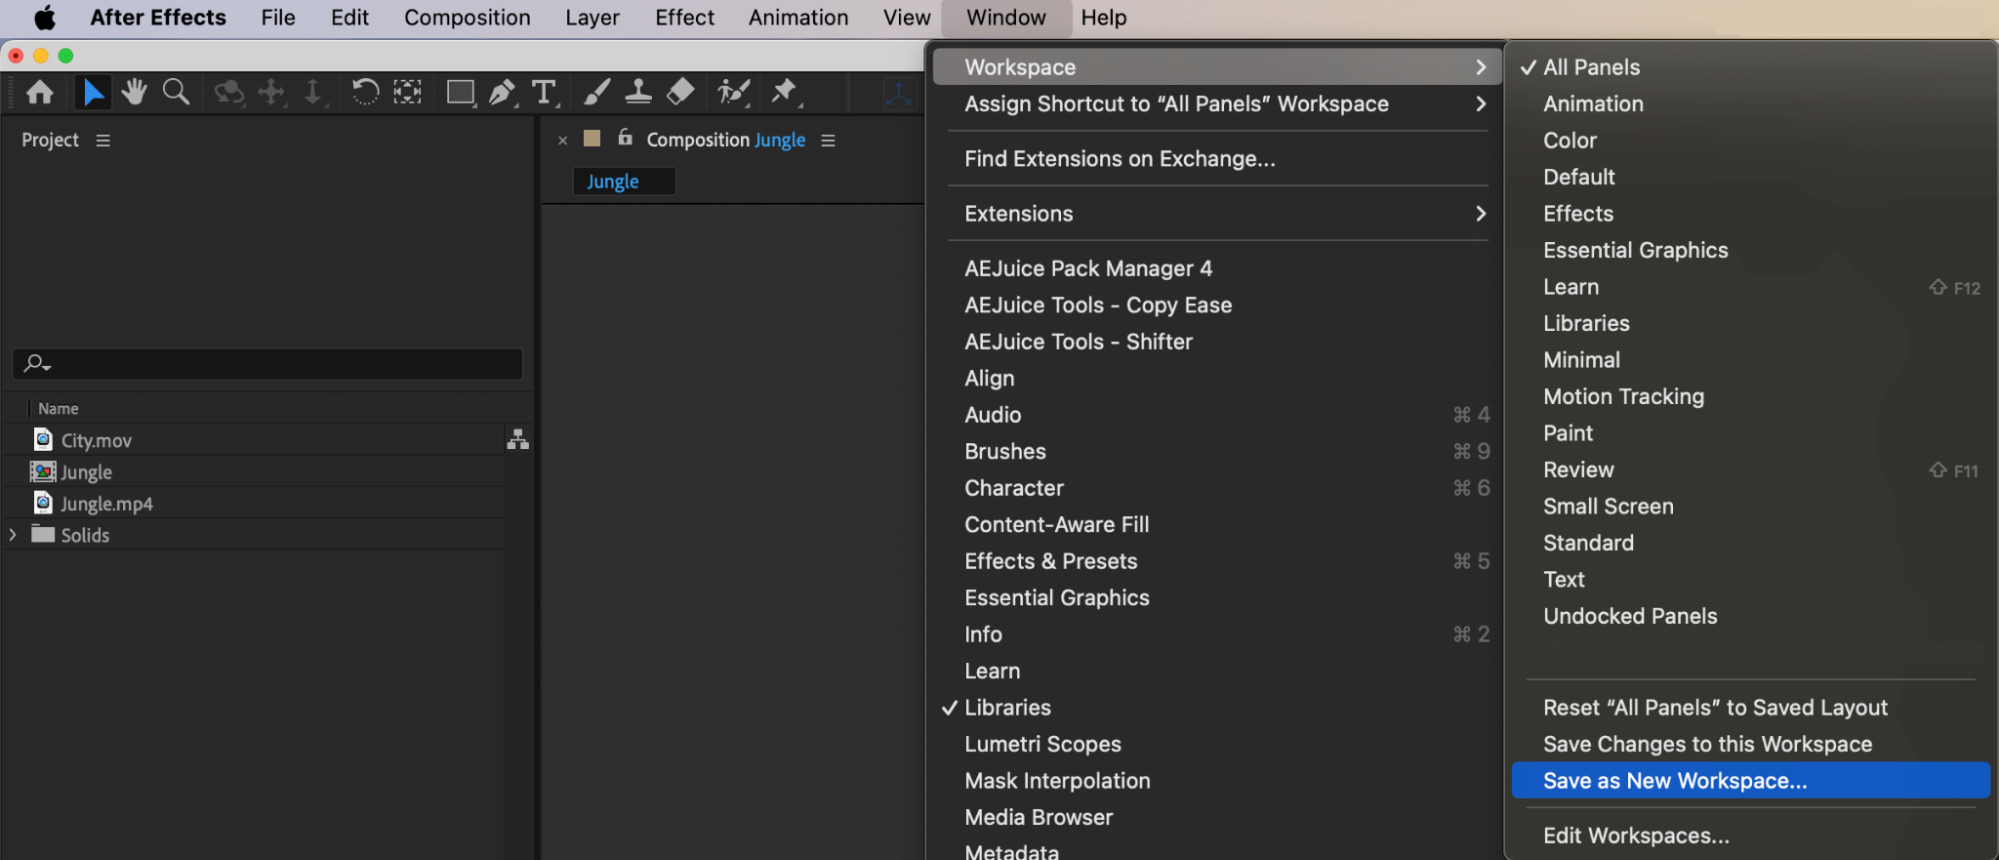
Task: Toggle the Brushes panel on
Action: point(1214,452)
